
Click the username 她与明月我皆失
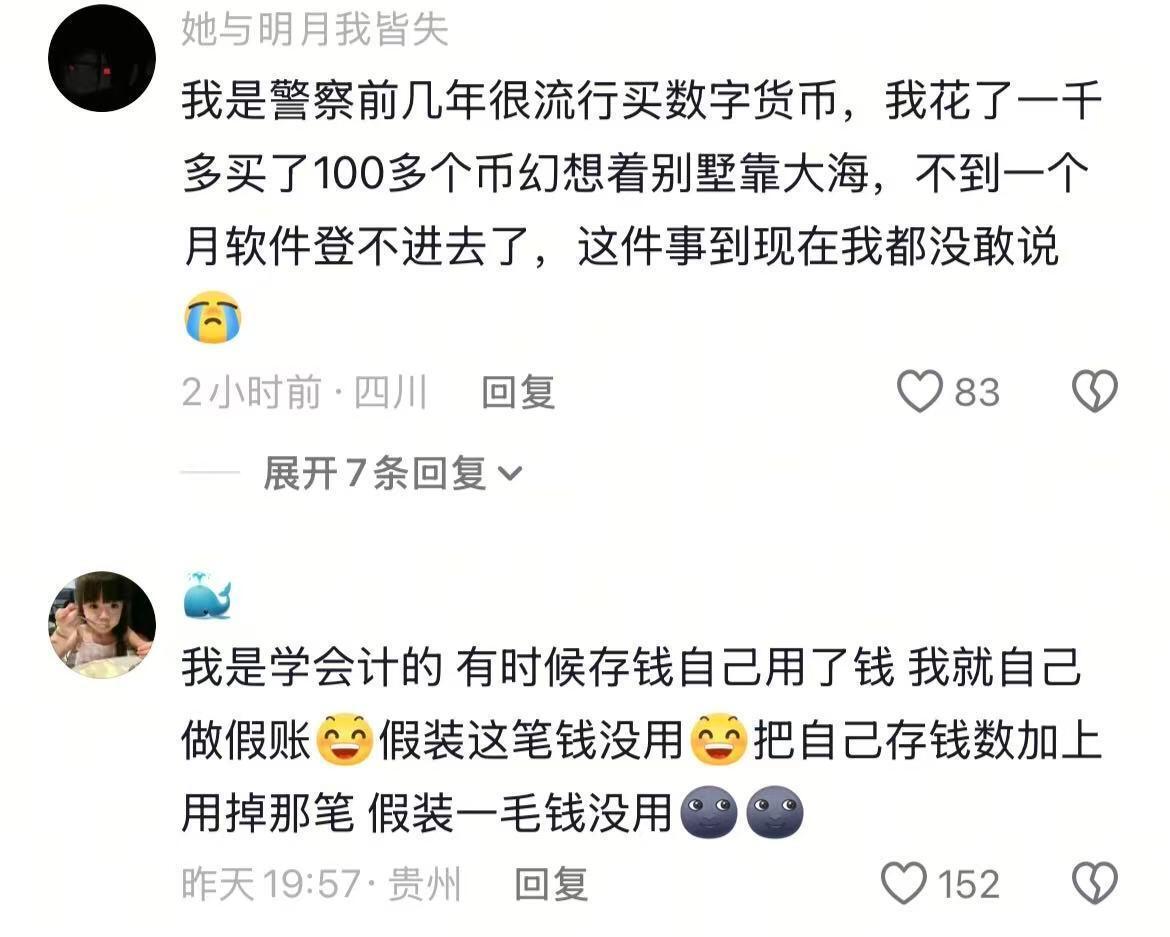(314, 30)
